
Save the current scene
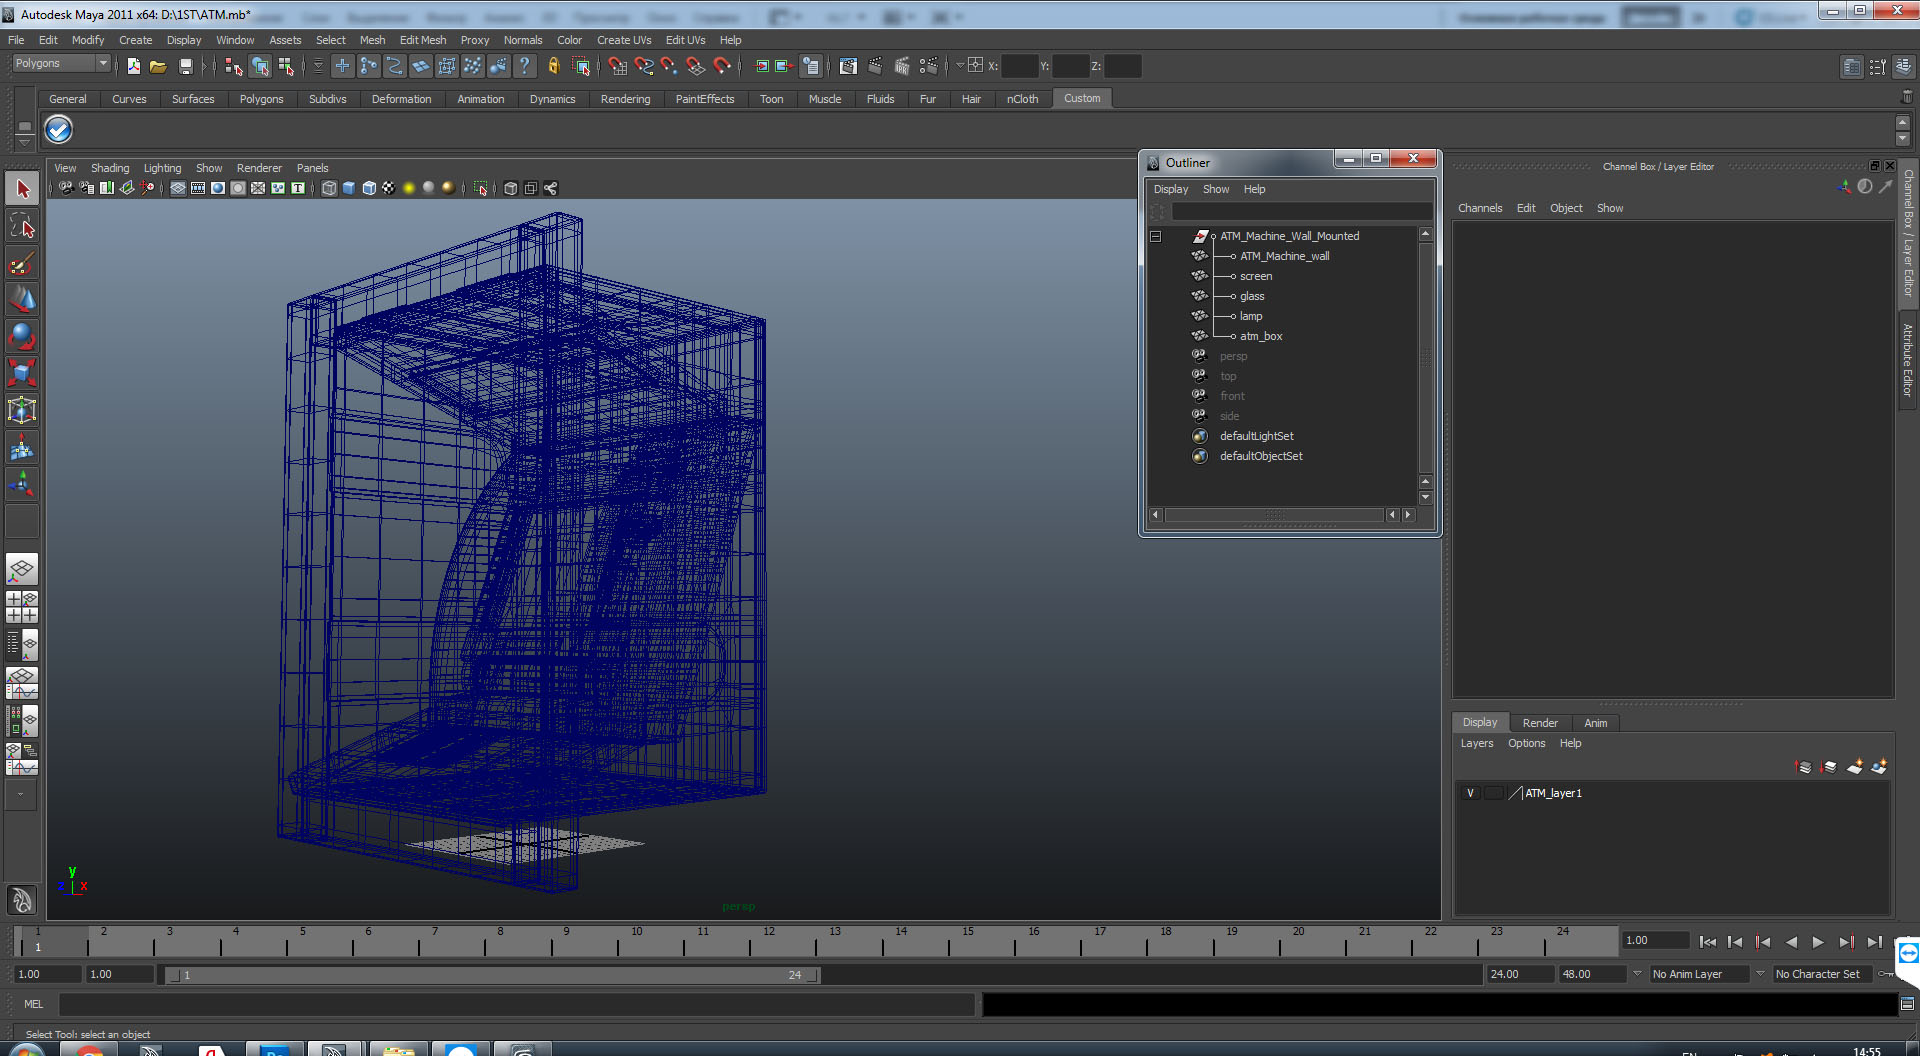click(x=185, y=66)
